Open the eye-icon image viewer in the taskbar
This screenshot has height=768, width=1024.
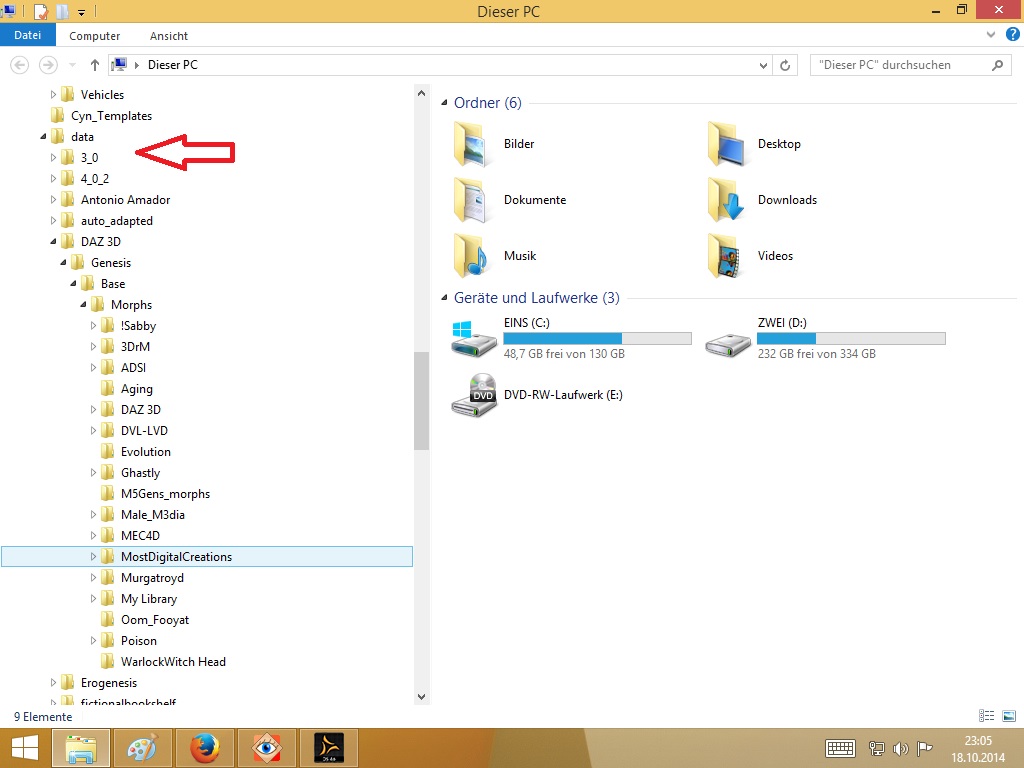point(266,748)
